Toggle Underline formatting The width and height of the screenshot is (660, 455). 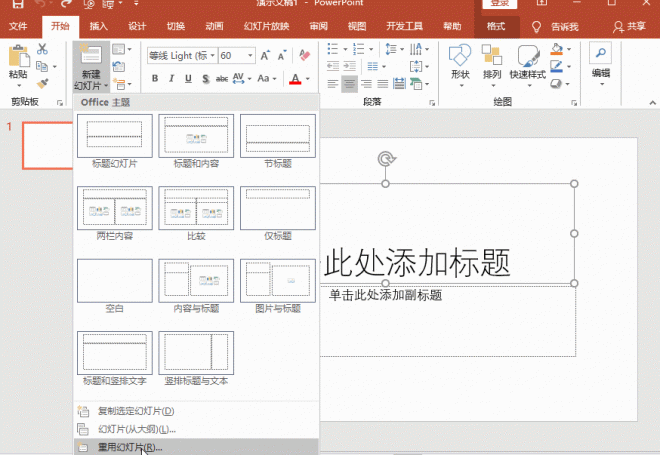point(188,79)
